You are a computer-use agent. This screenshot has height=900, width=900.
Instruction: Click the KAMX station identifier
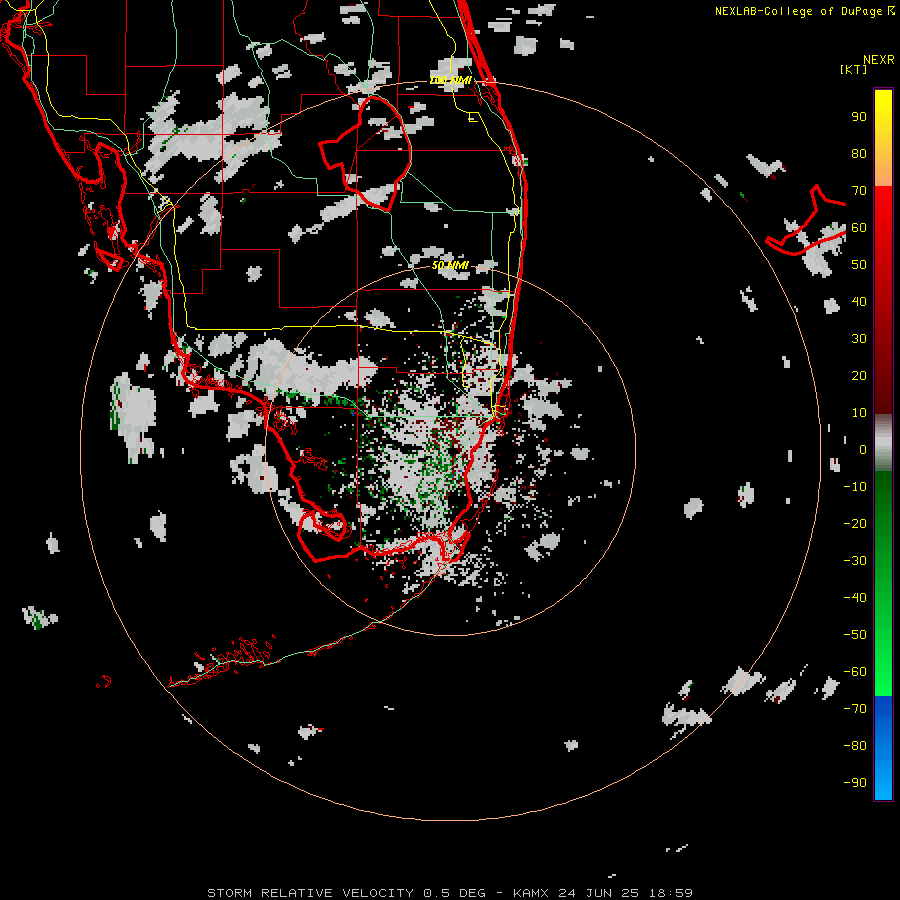point(531,893)
